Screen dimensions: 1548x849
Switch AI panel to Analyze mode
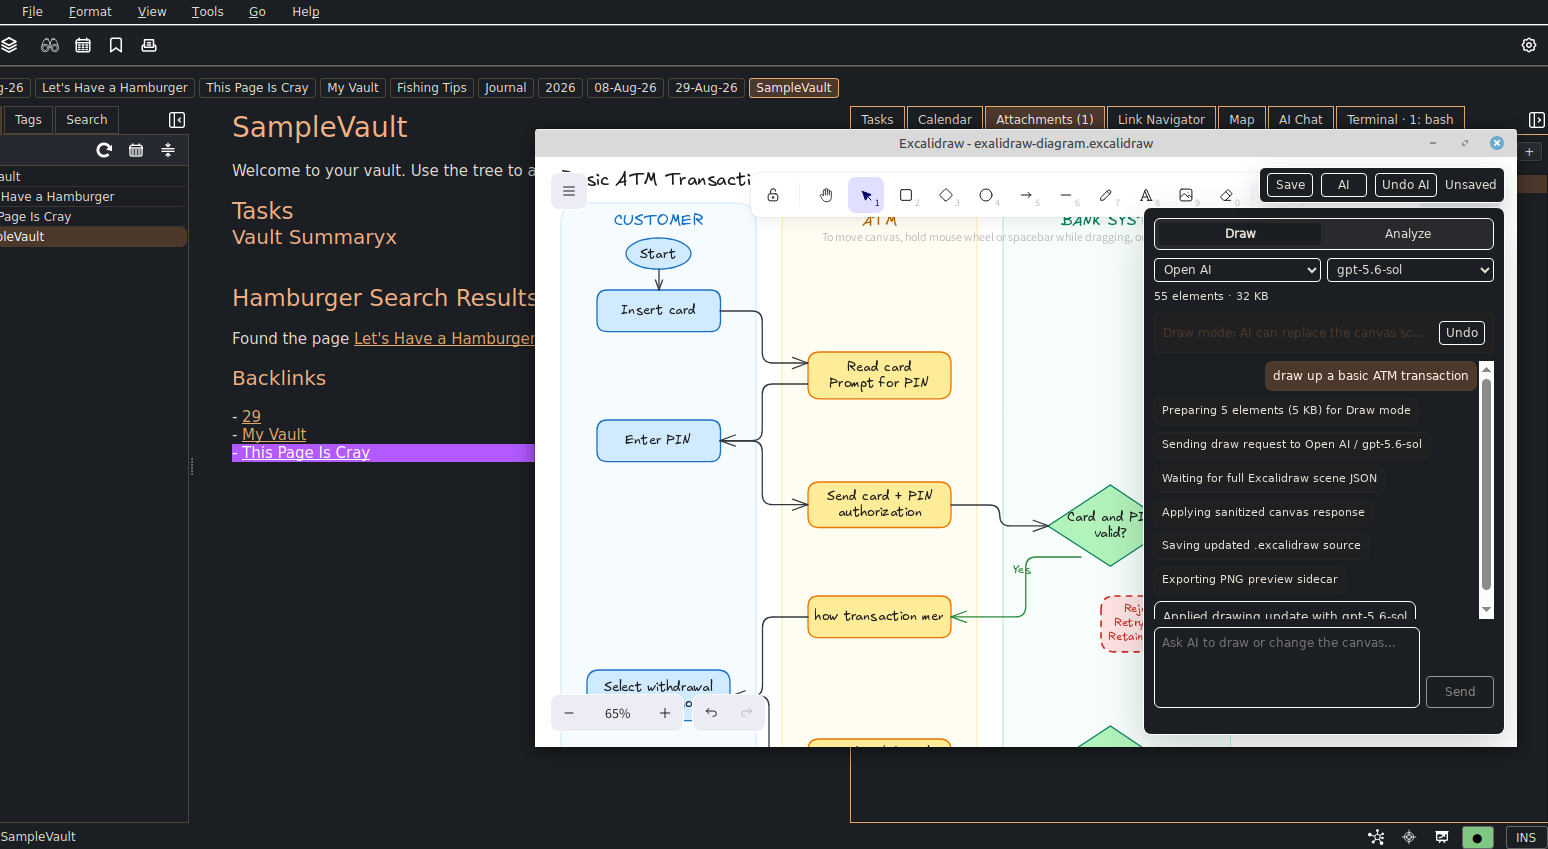1408,233
